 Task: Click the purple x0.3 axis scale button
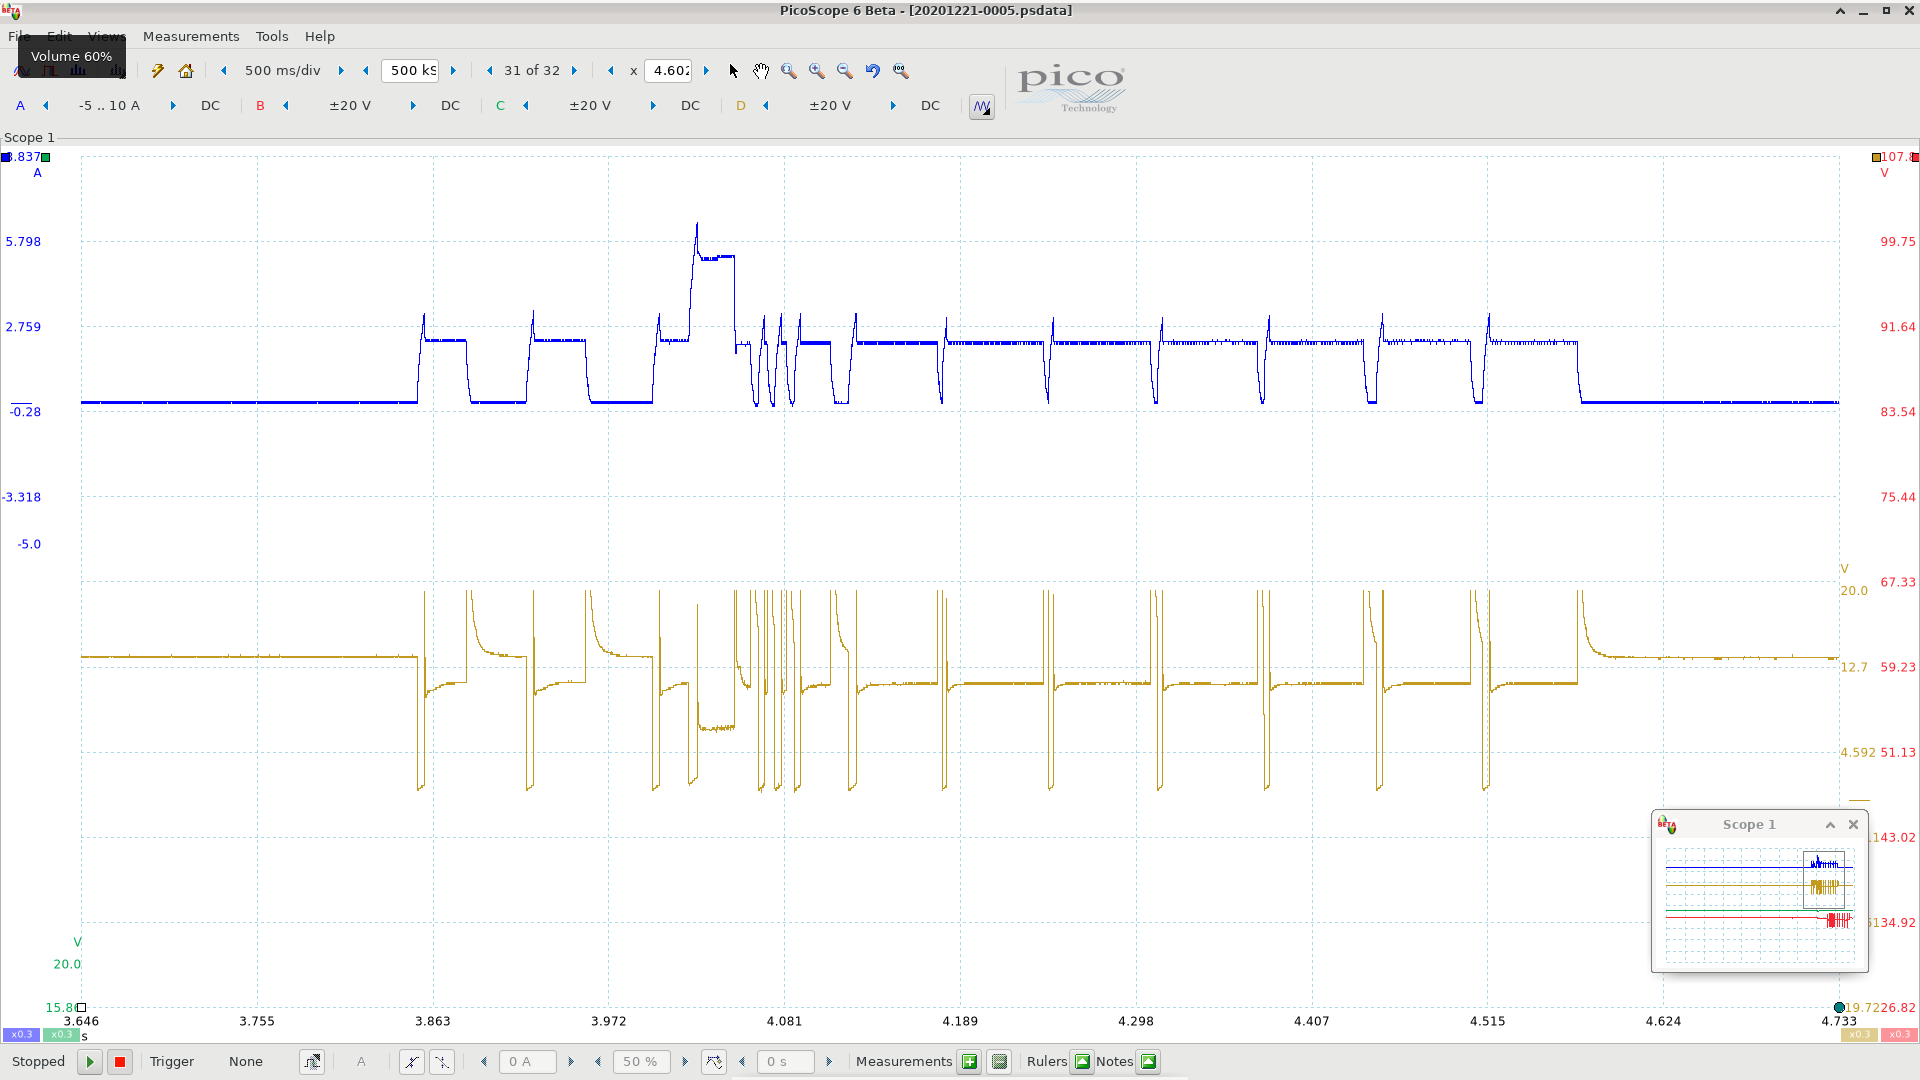click(21, 1035)
